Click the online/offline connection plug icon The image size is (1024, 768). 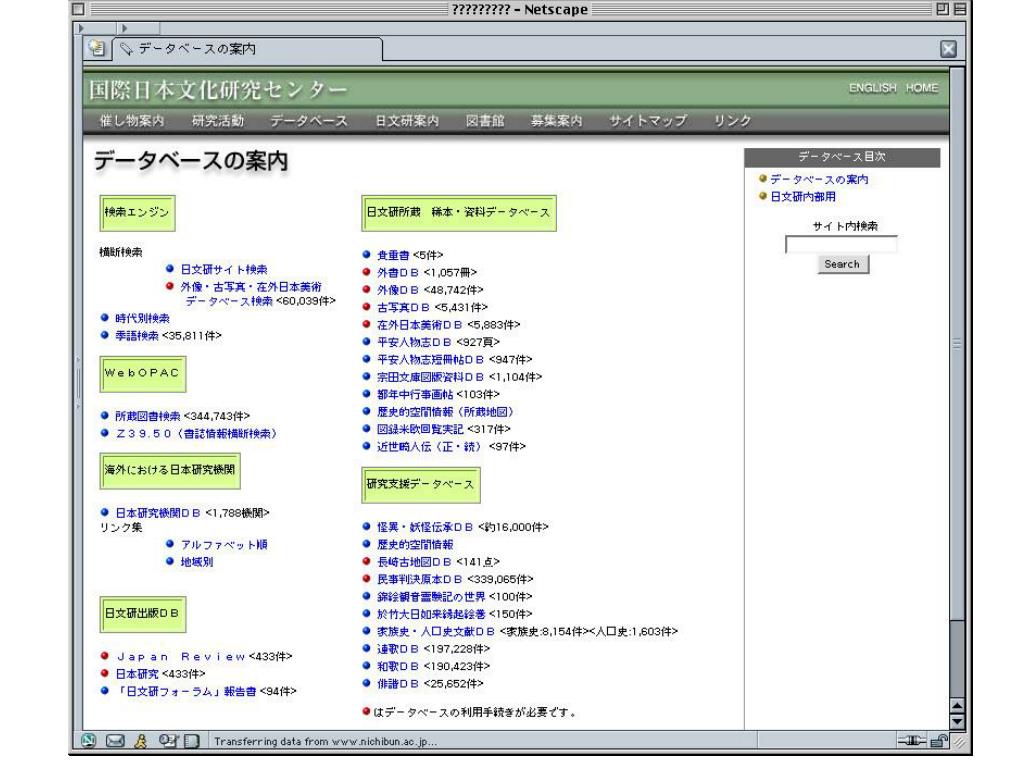coord(910,740)
